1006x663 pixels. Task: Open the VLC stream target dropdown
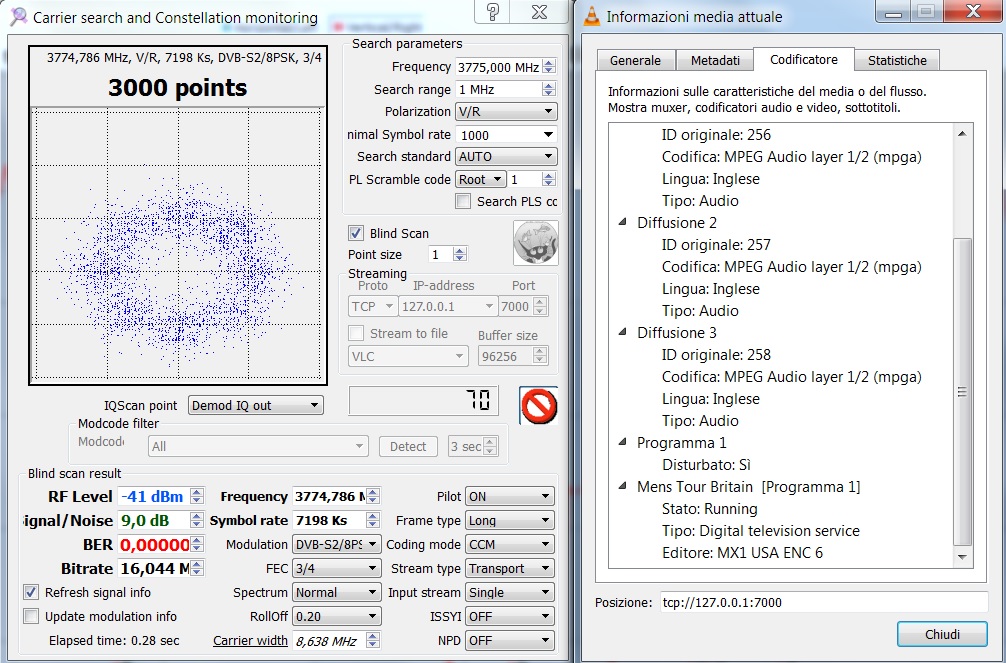coord(408,356)
